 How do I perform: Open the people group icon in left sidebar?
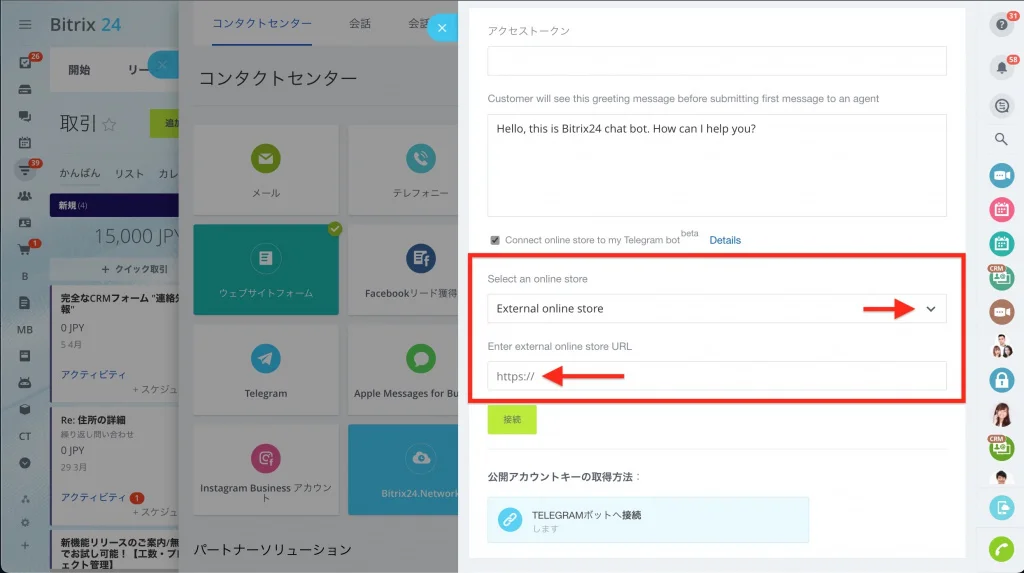[25, 196]
